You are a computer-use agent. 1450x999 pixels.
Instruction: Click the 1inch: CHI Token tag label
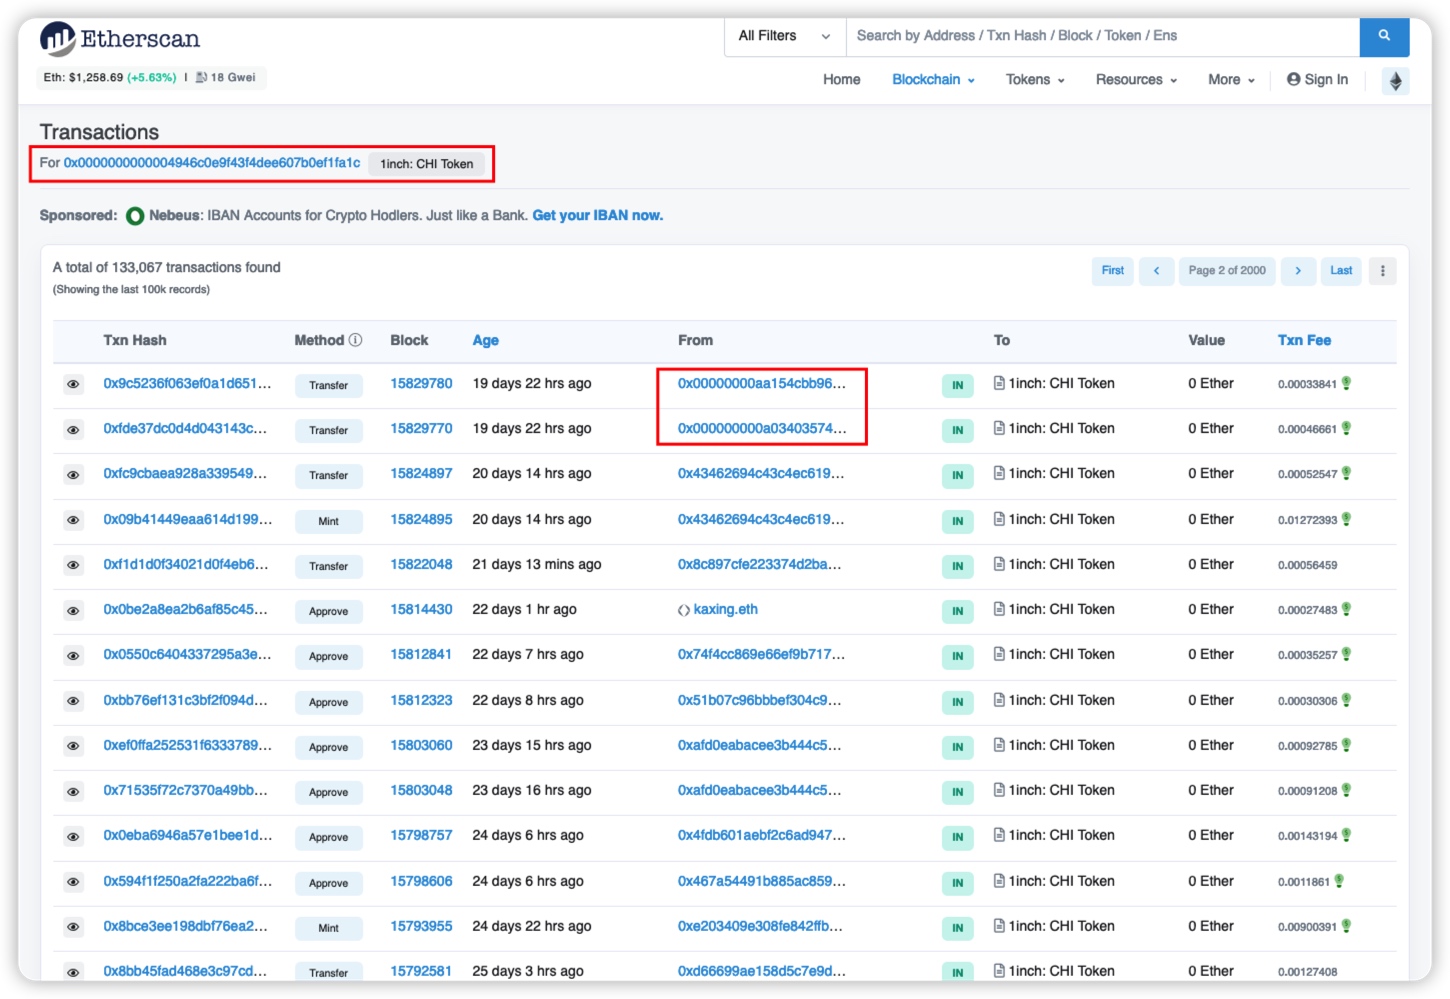[427, 164]
